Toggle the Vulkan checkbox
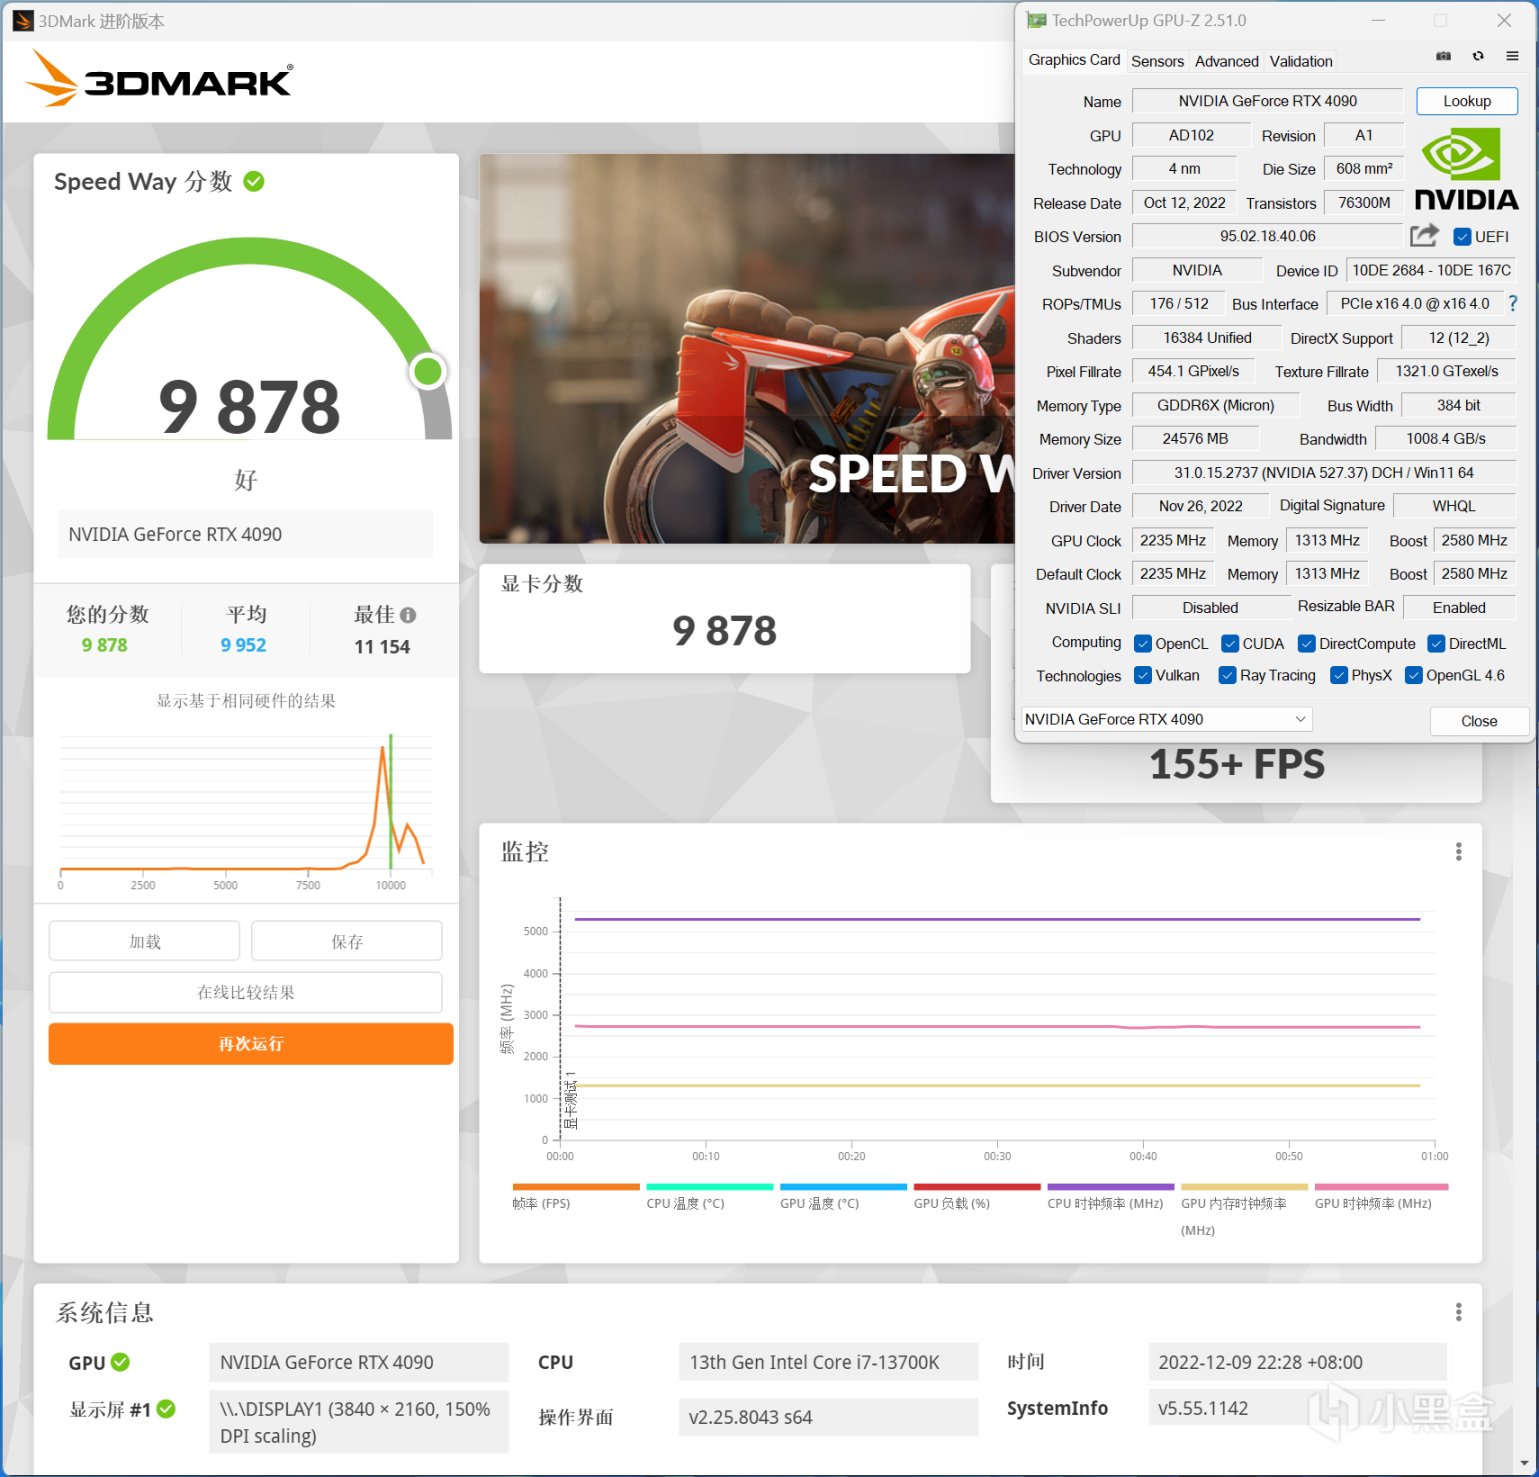Viewport: 1539px width, 1477px height. (x=1143, y=676)
